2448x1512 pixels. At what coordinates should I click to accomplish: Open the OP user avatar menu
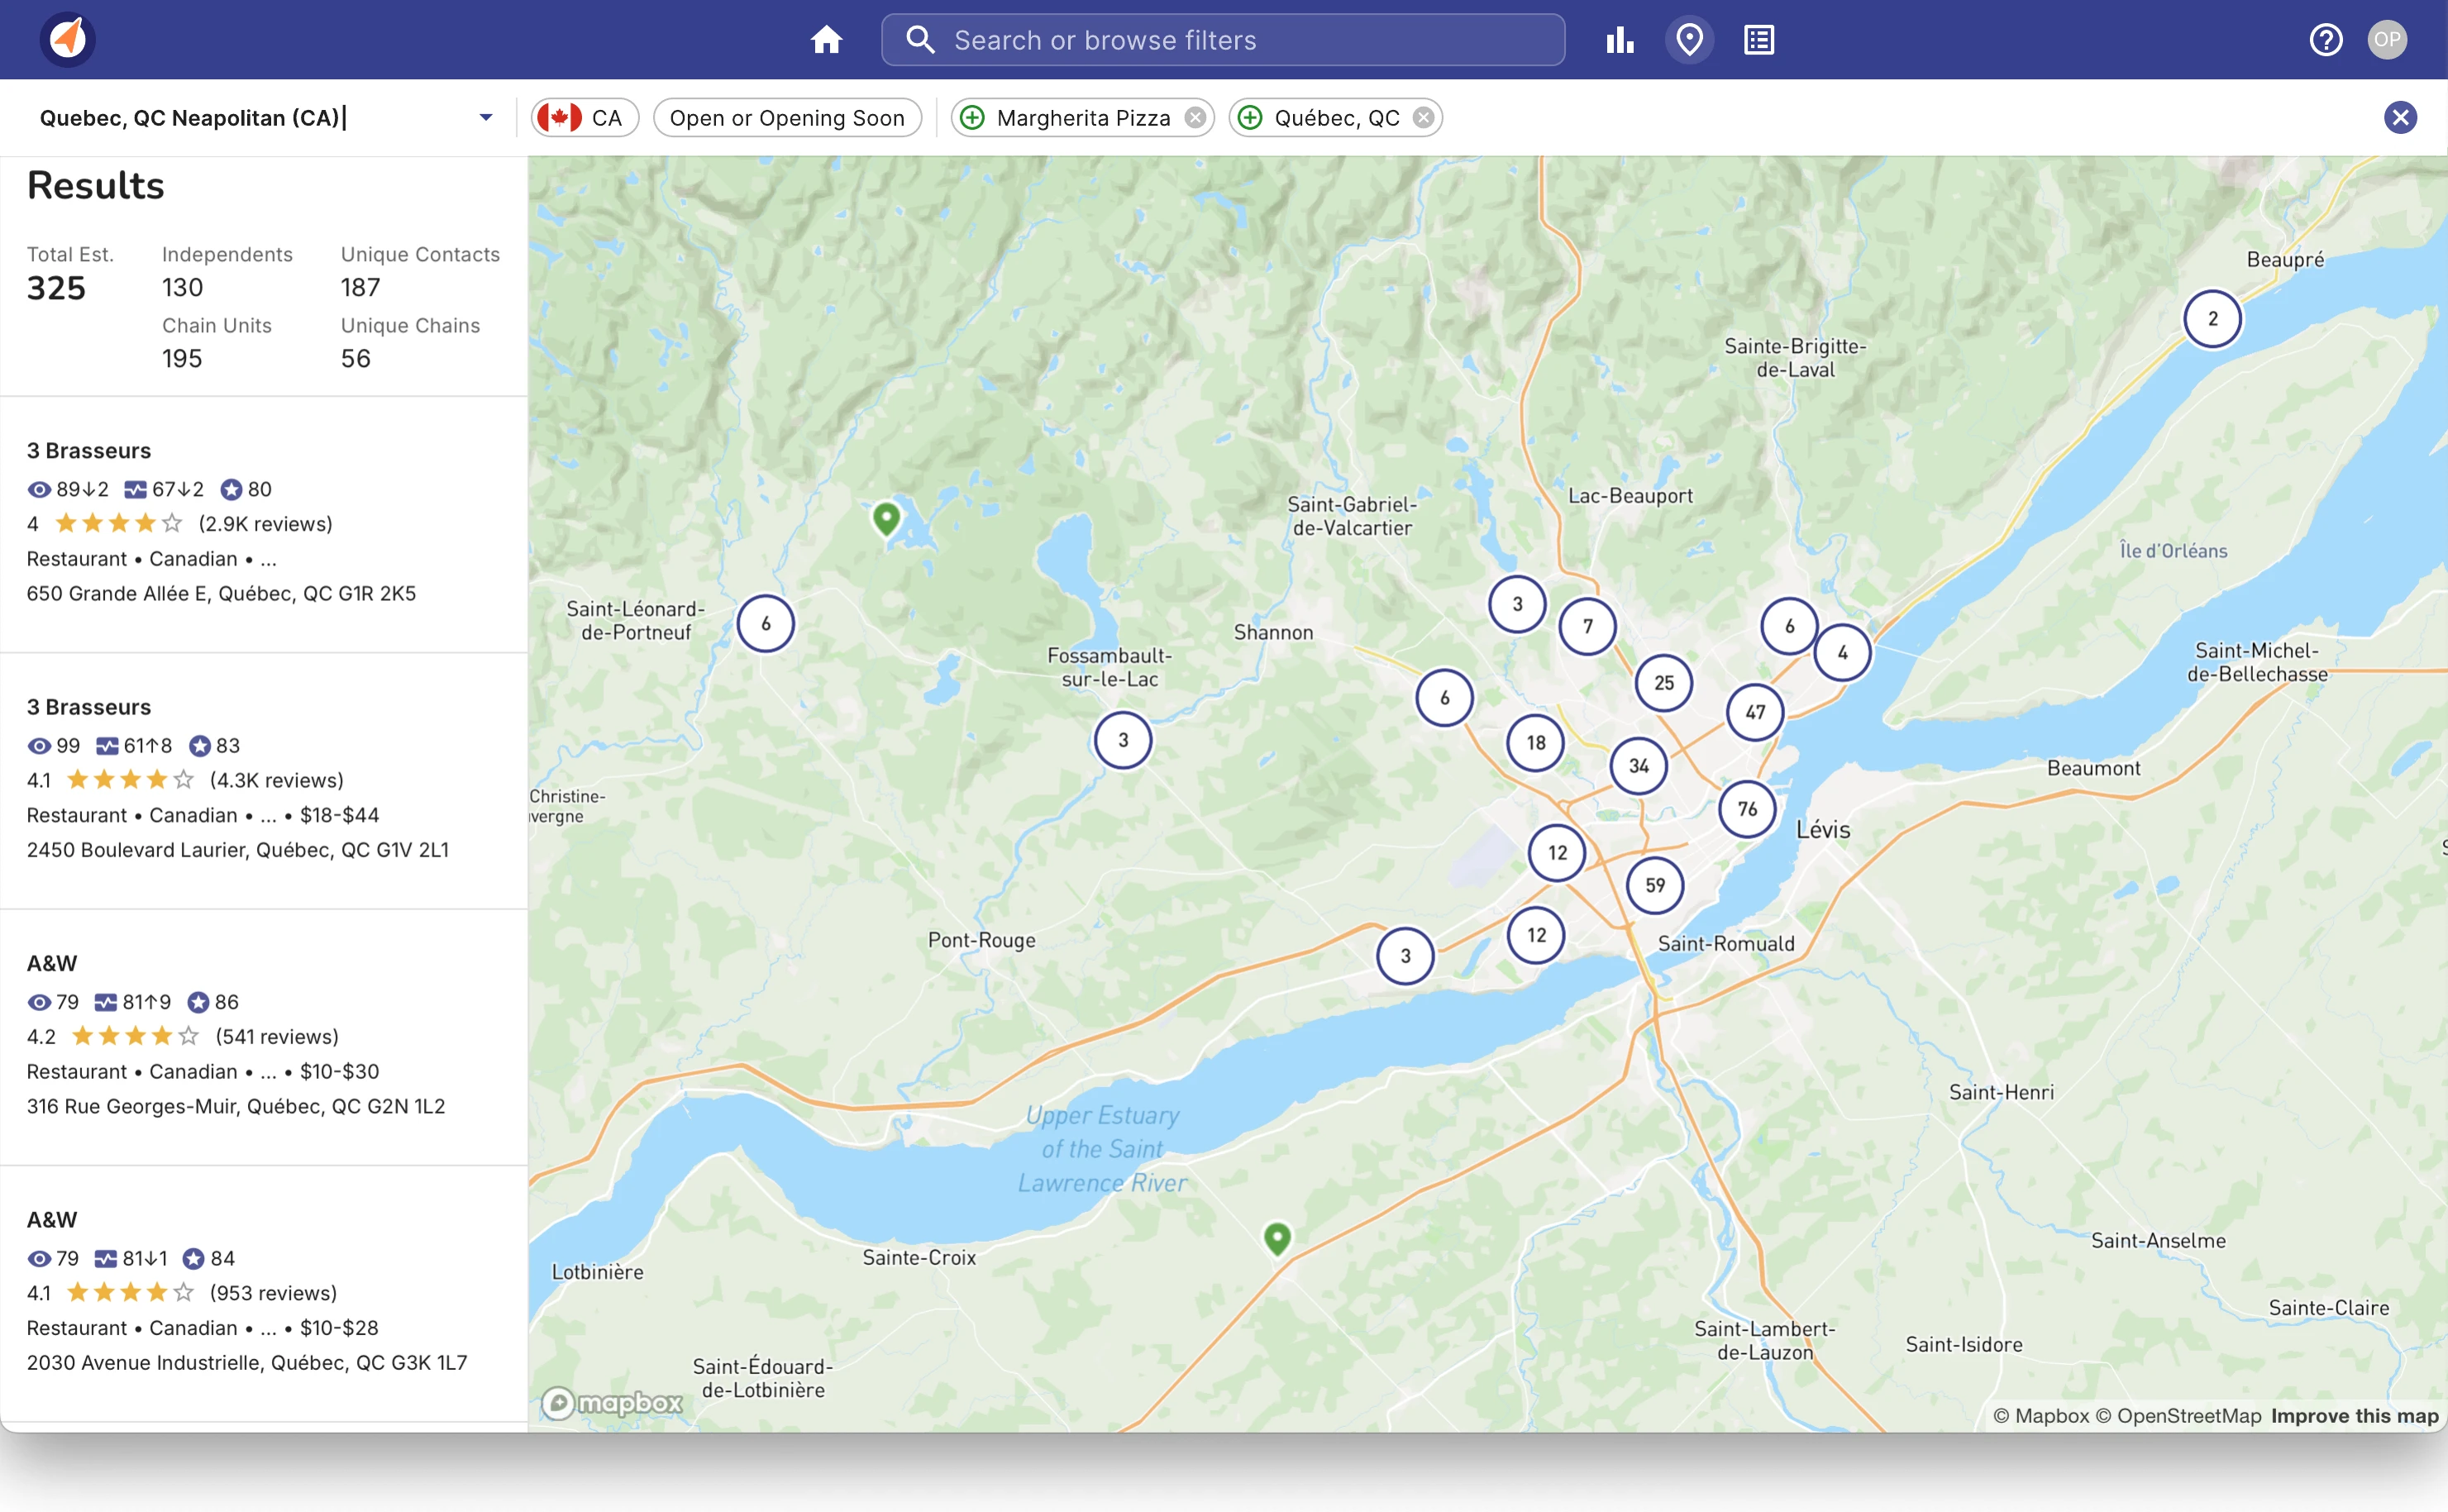tap(2387, 40)
